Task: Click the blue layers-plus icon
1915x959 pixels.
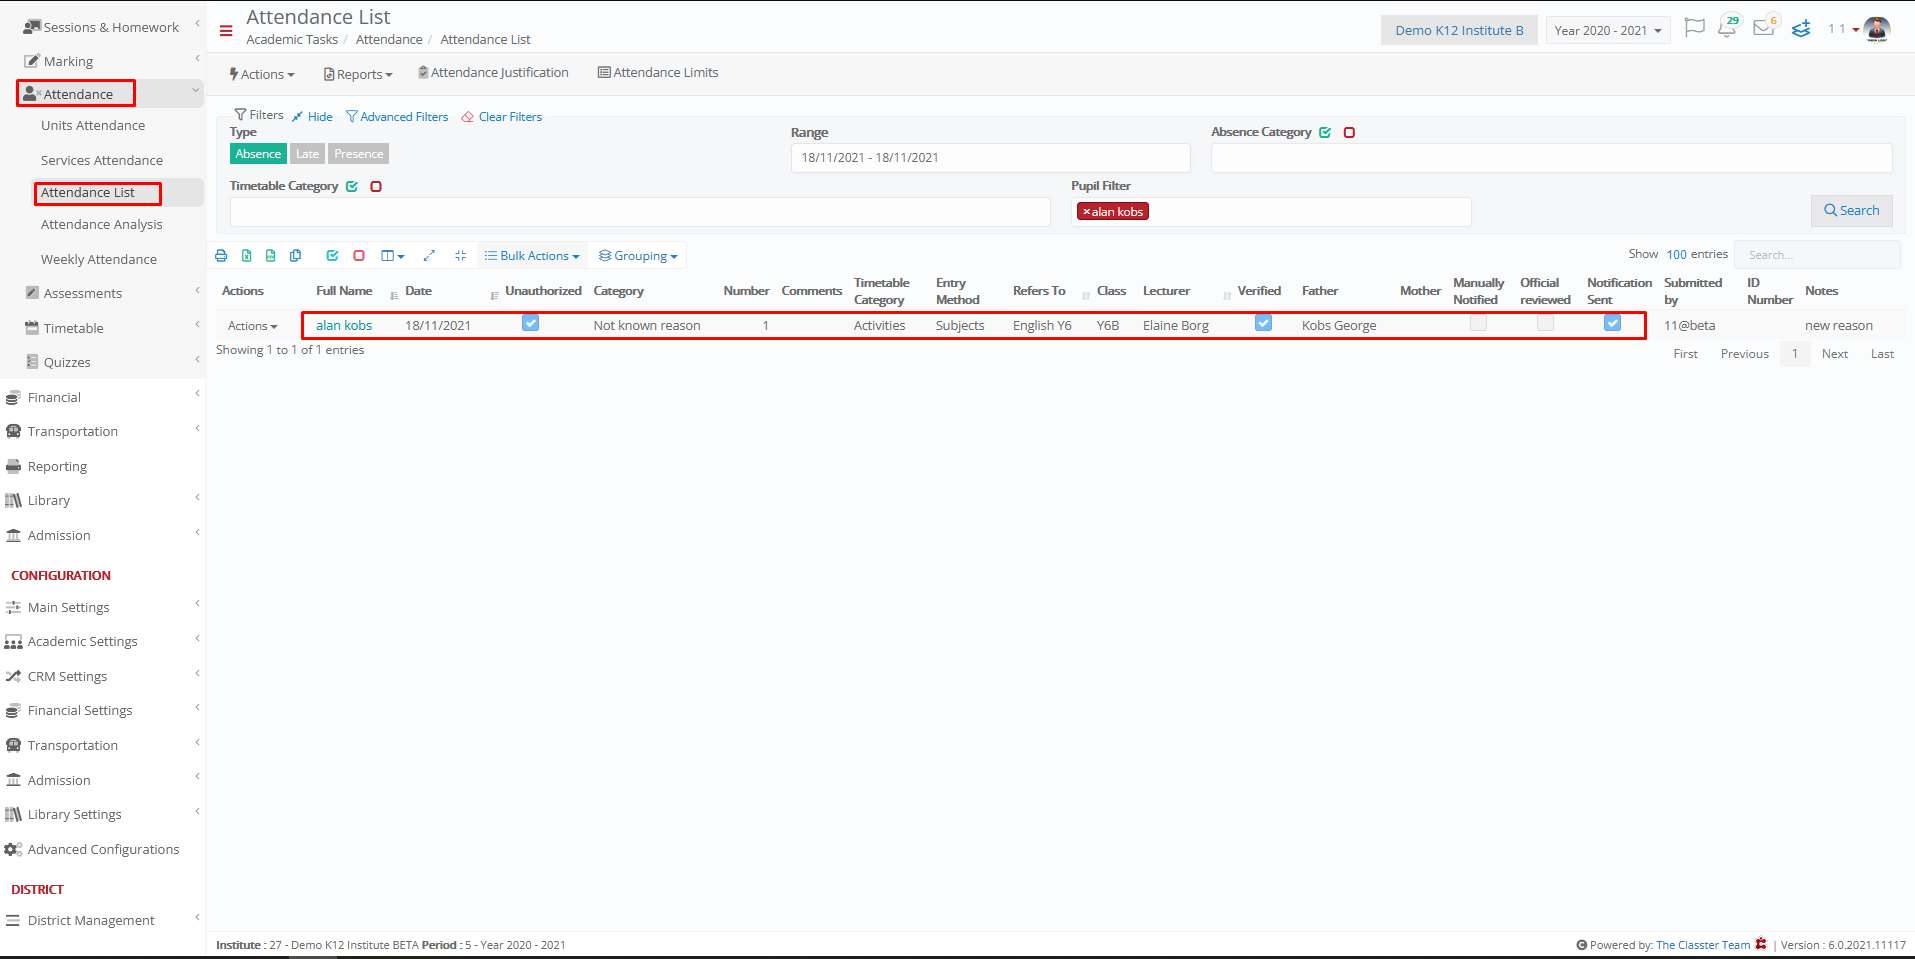Action: point(1801,29)
